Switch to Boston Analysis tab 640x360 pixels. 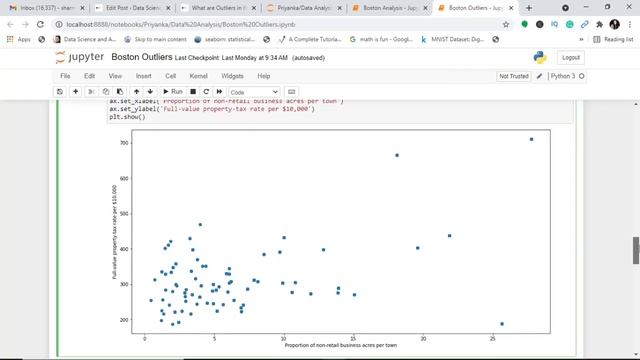point(390,8)
